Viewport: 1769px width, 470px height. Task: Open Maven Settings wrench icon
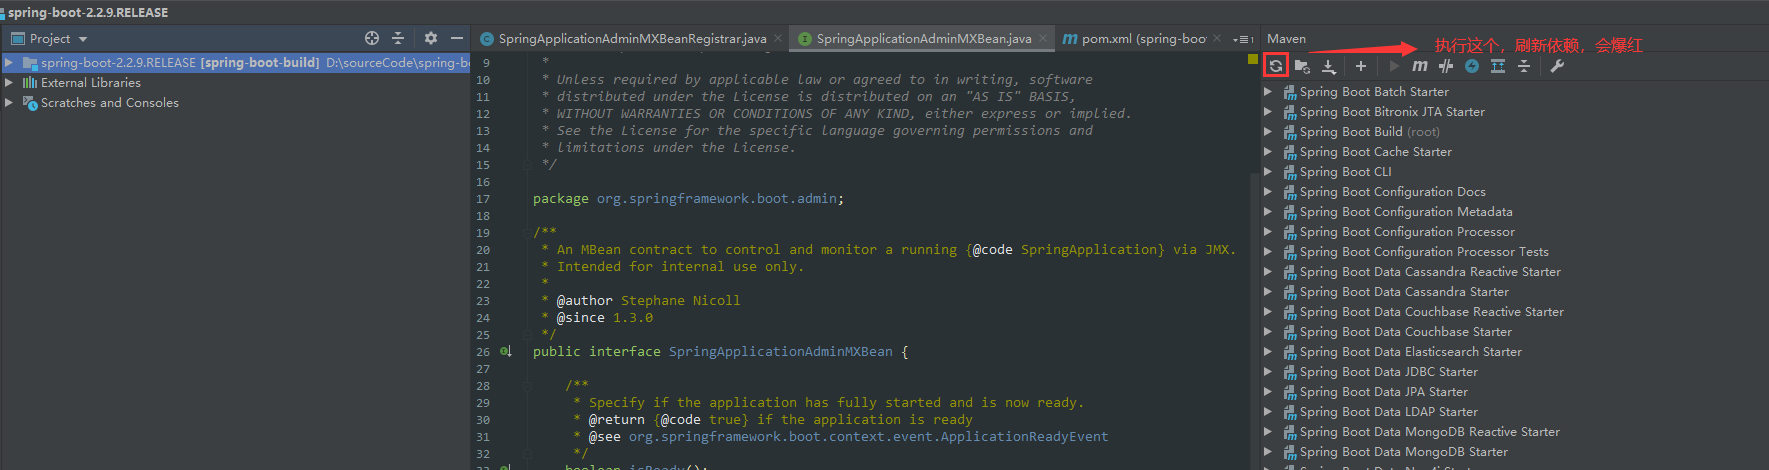click(x=1557, y=66)
